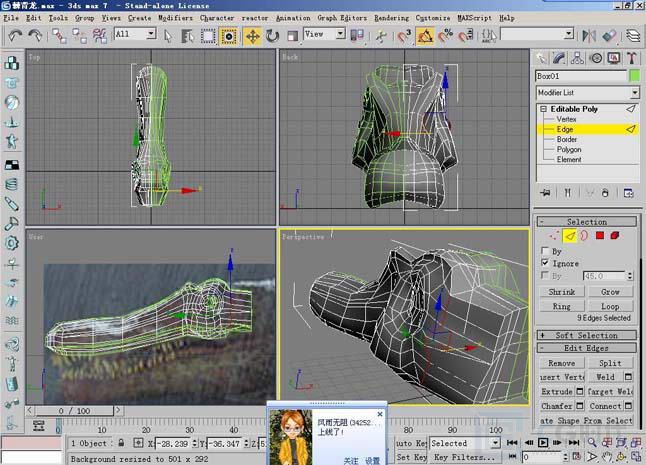Select Element sub-object cube icon
Image resolution: width=646 pixels, height=465 pixels.
pyautogui.click(x=615, y=236)
